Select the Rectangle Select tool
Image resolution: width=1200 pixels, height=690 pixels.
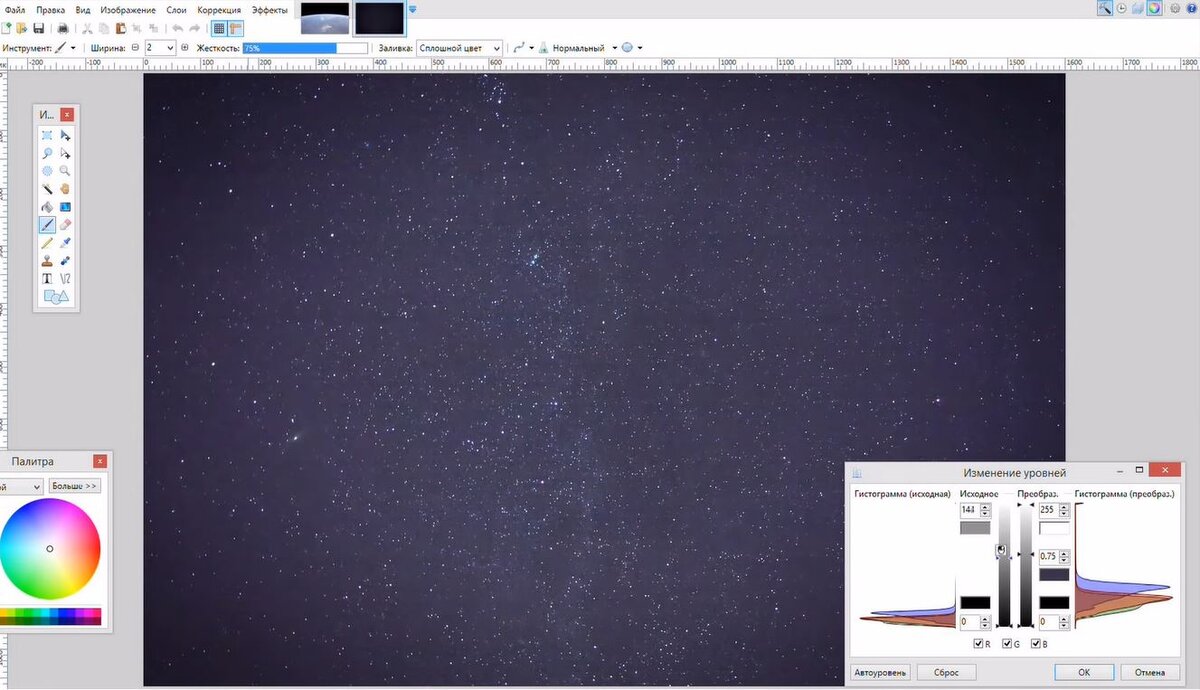click(x=47, y=135)
